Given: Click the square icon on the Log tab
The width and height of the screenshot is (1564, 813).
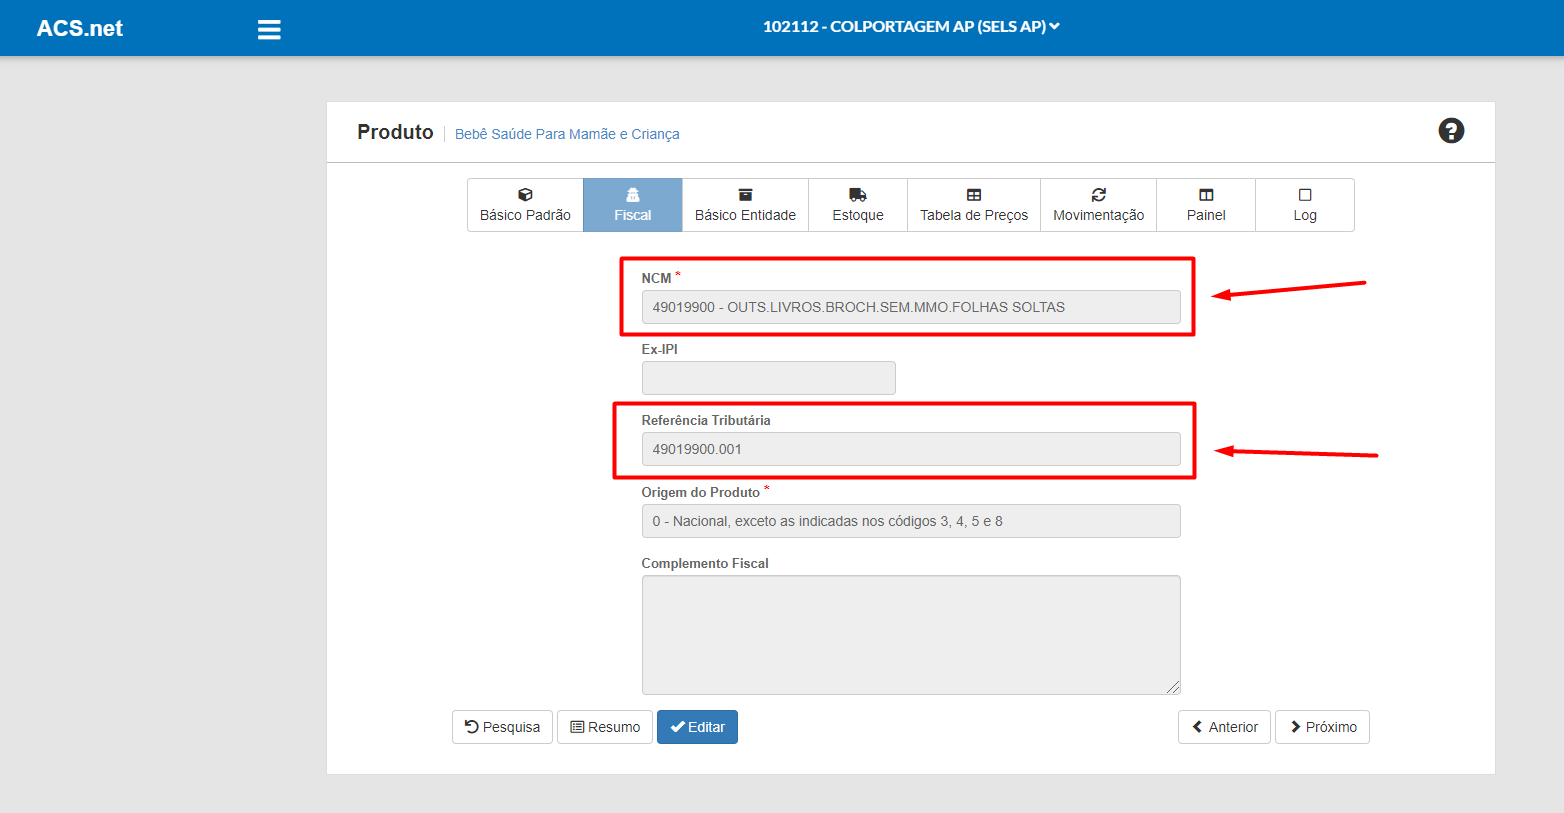Looking at the screenshot, I should 1305,195.
